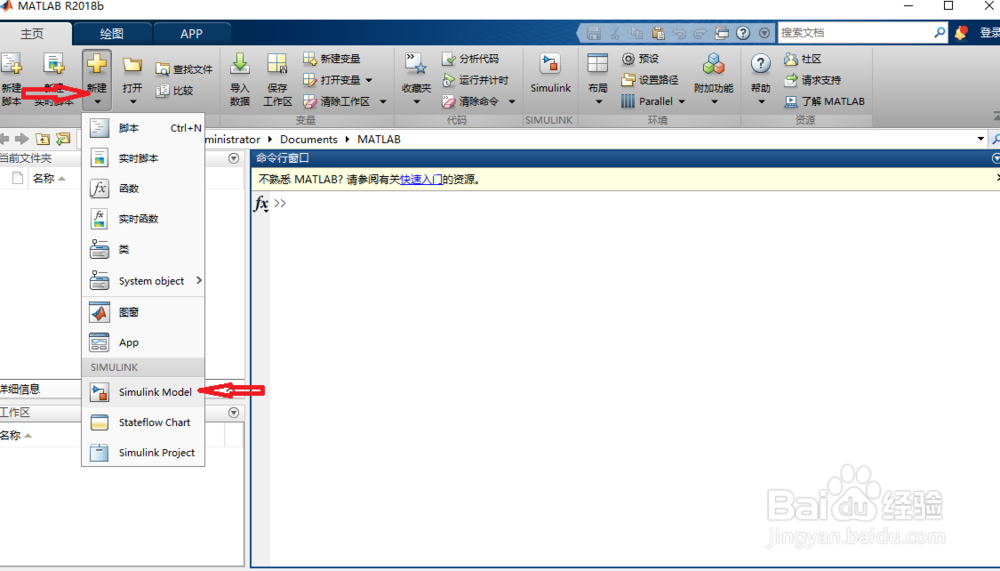This screenshot has height=571, width=1000.
Task: Click the search magnifier icon in documentation box
Action: click(940, 33)
